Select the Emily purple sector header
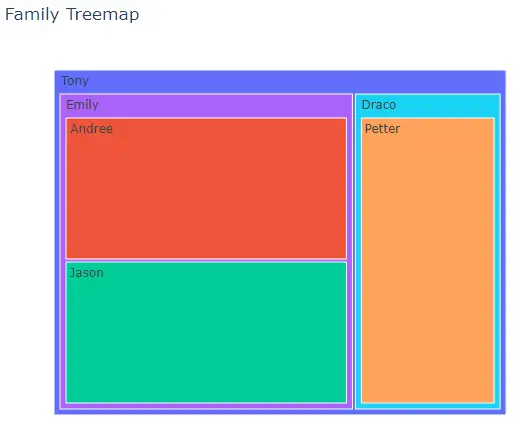Image resolution: width=519 pixels, height=426 pixels. click(206, 106)
